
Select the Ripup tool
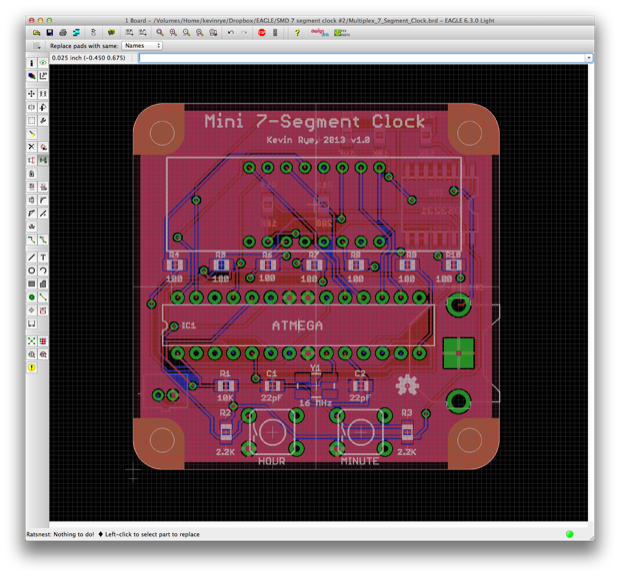tap(43, 240)
